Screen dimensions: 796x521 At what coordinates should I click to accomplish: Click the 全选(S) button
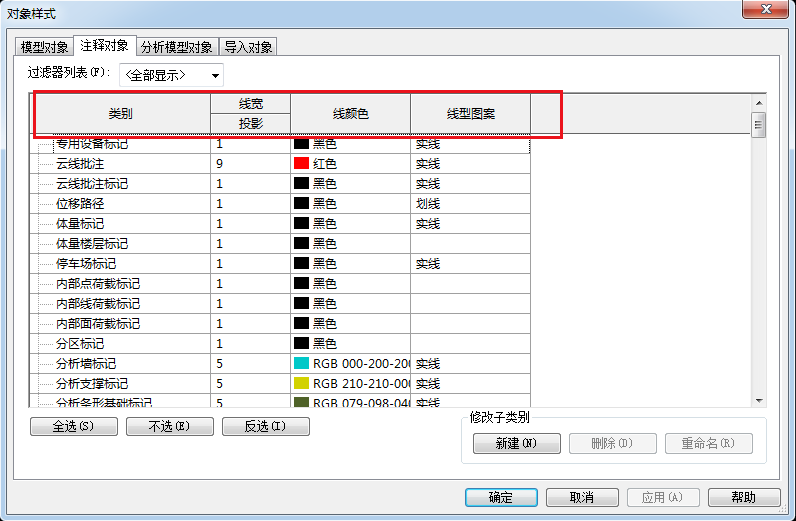(x=74, y=426)
